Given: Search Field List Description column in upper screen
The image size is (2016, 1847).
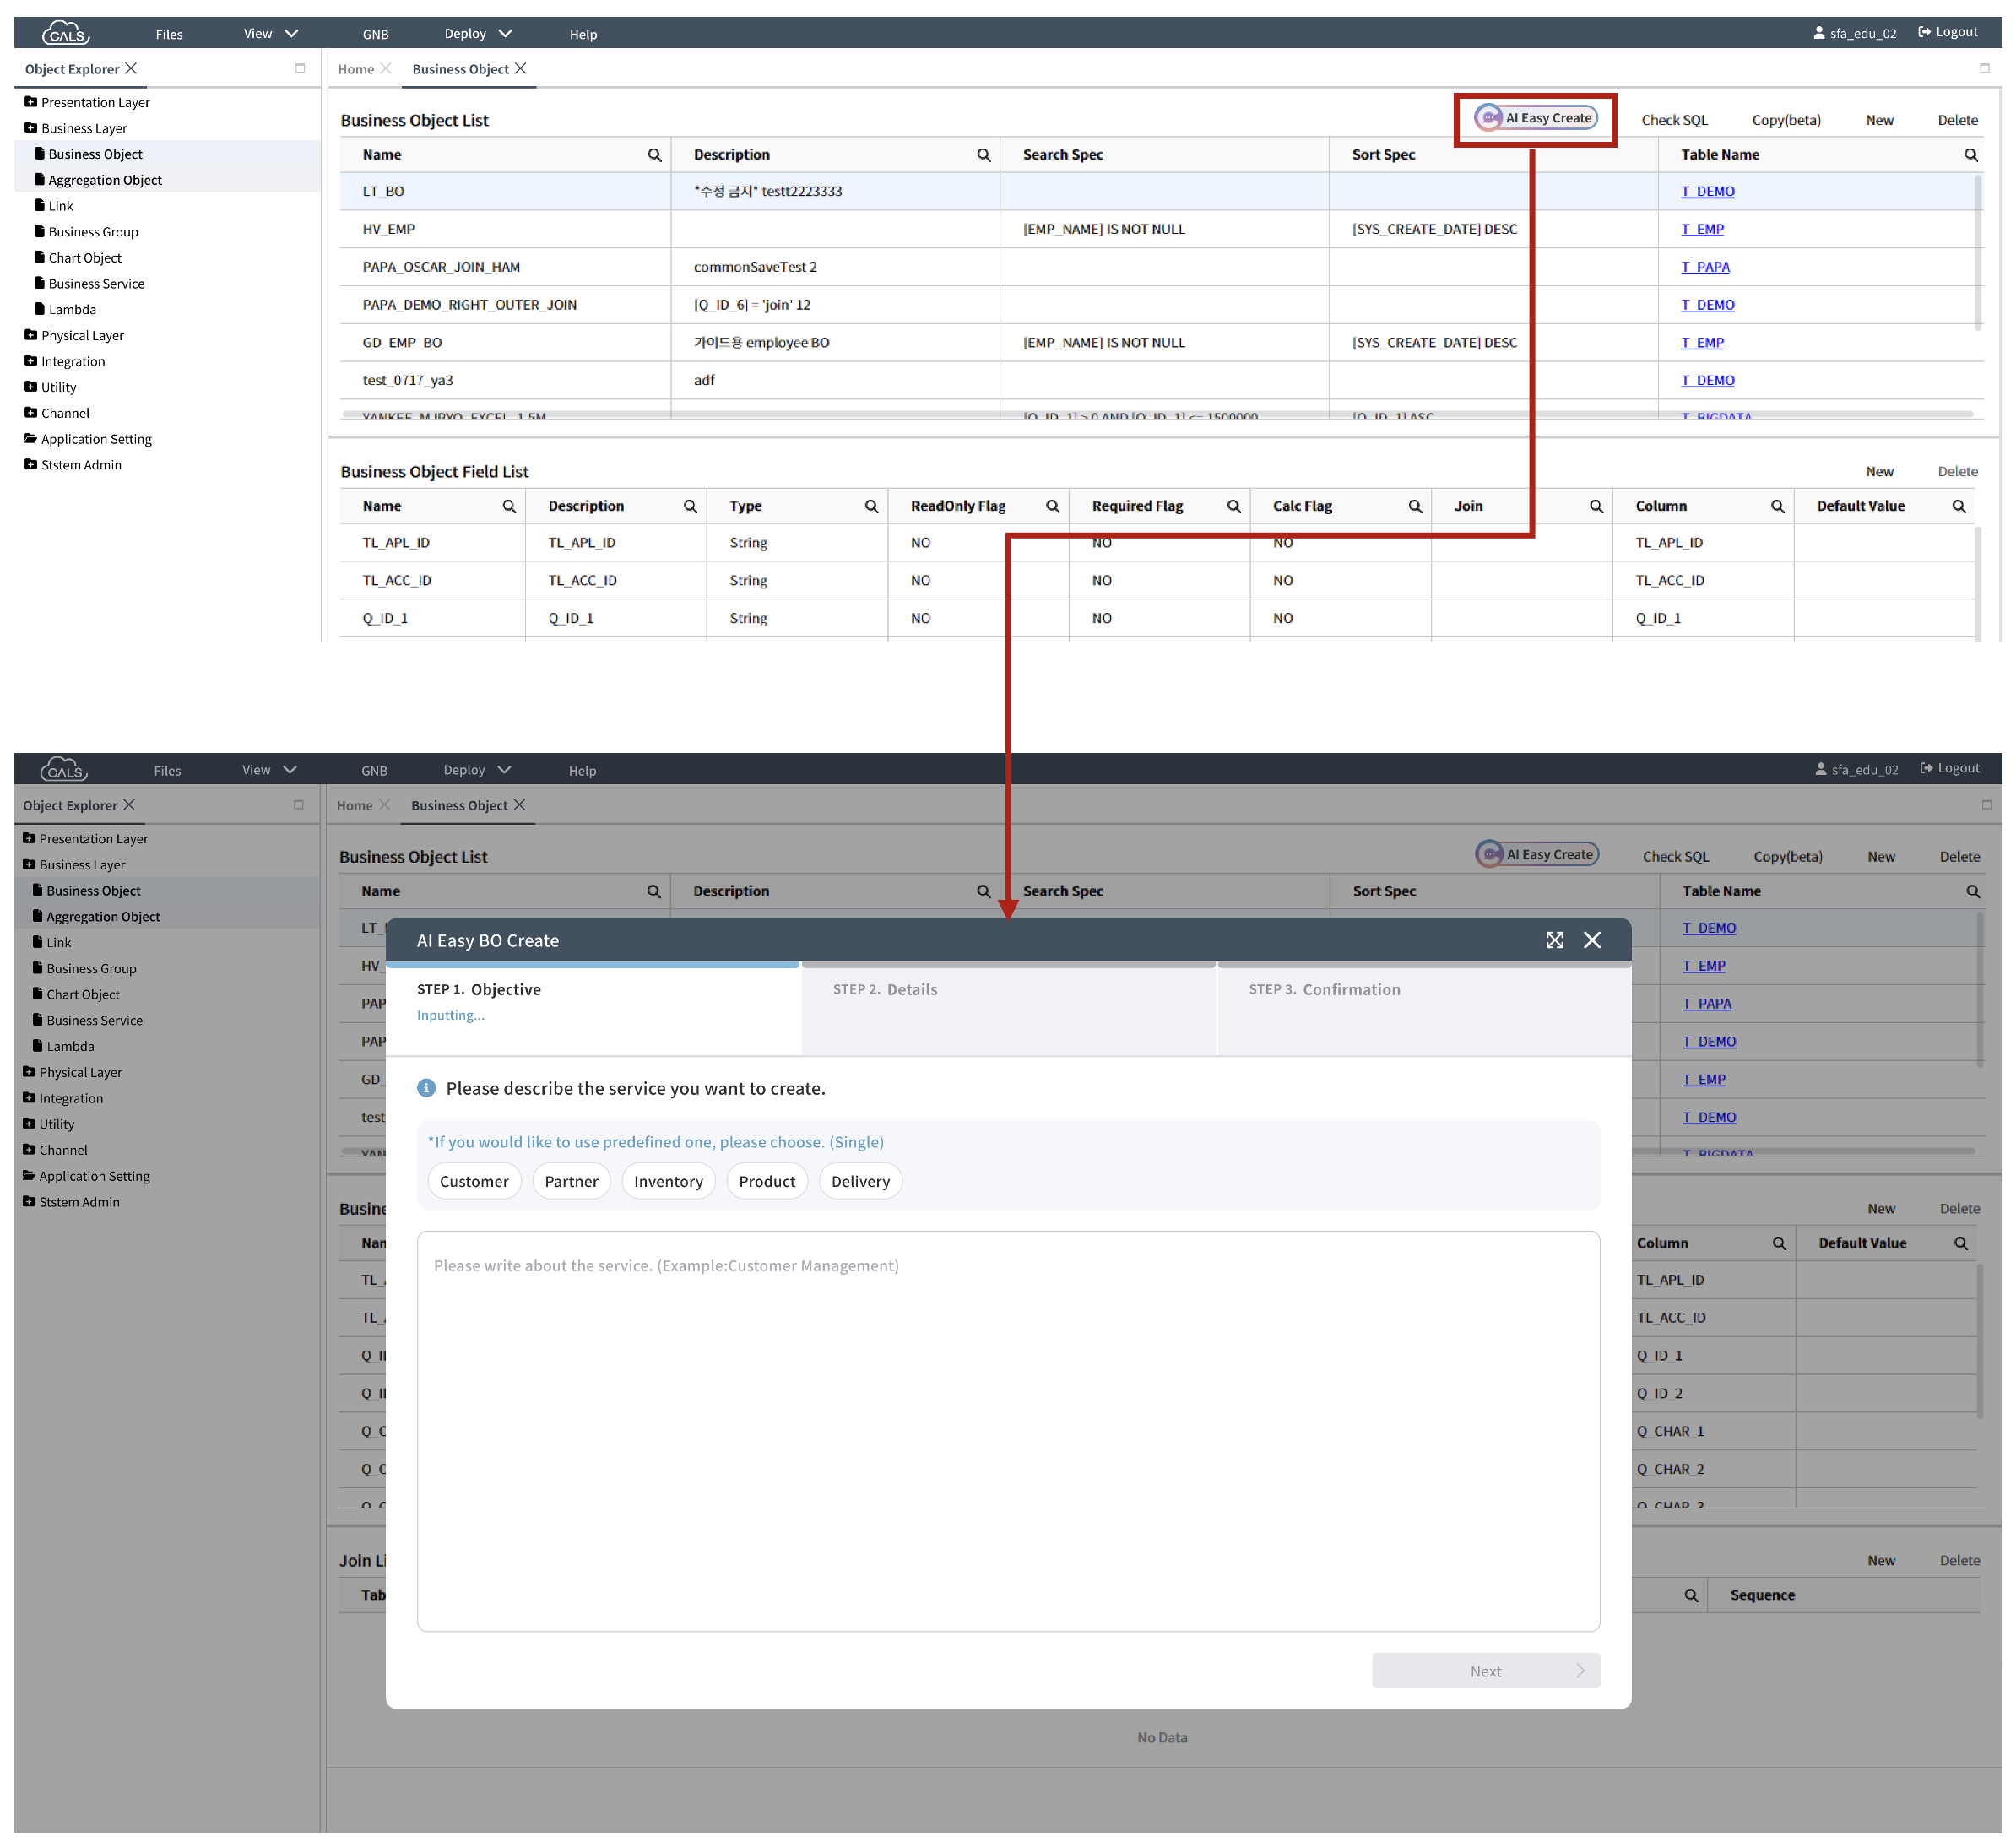Looking at the screenshot, I should tap(690, 507).
